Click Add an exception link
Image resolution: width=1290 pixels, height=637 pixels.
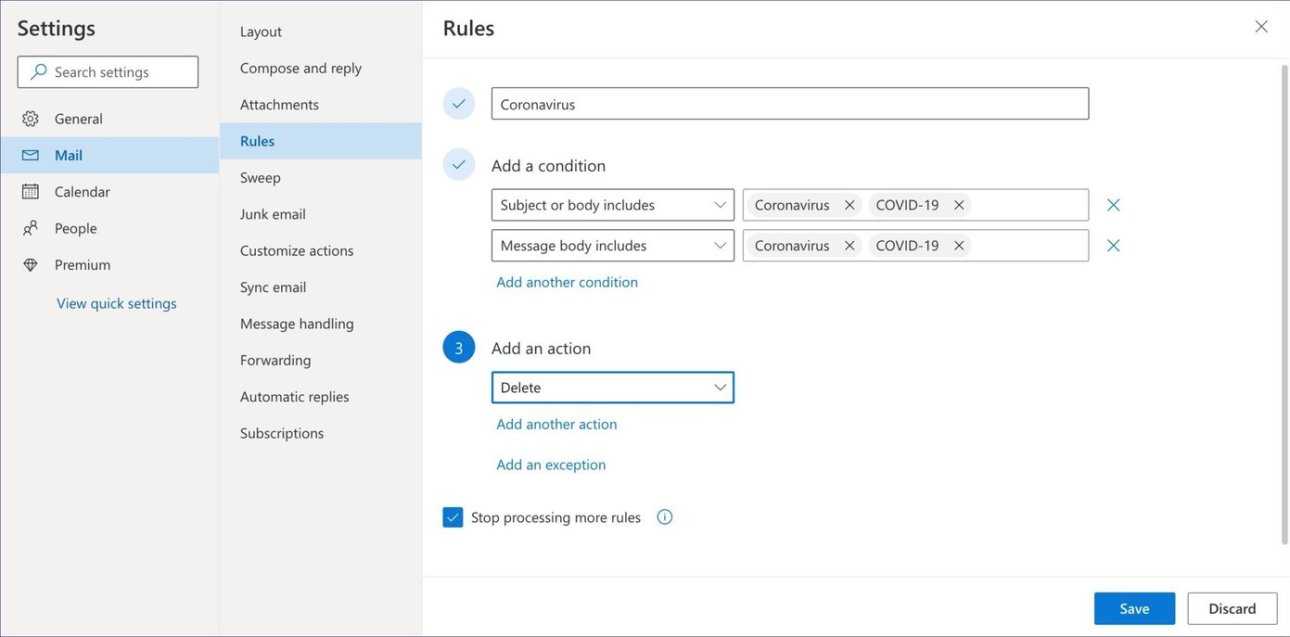(x=551, y=465)
